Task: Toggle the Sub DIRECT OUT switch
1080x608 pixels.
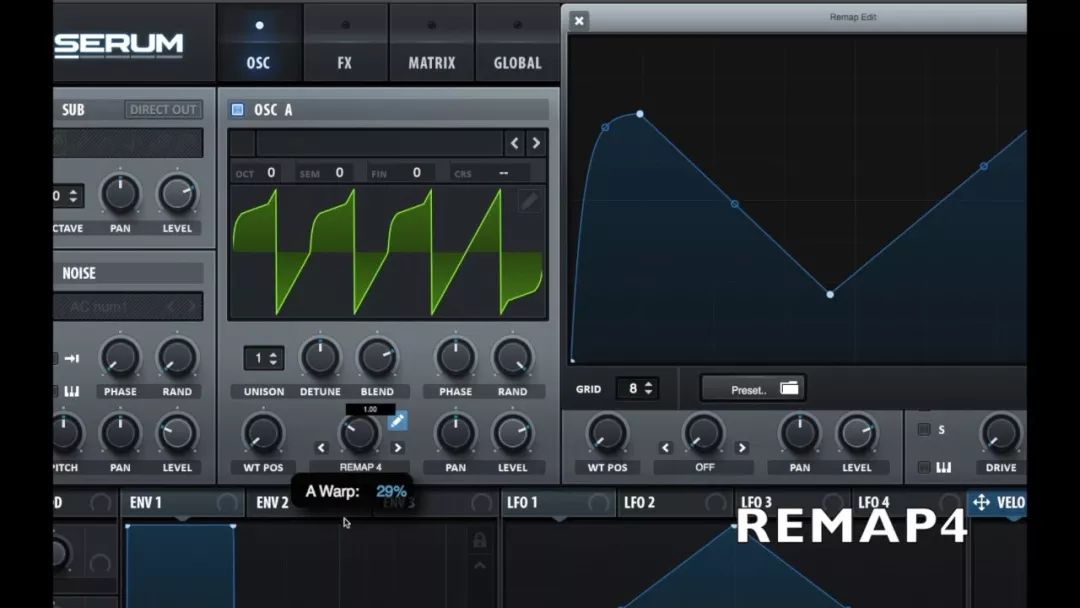Action: click(x=163, y=110)
